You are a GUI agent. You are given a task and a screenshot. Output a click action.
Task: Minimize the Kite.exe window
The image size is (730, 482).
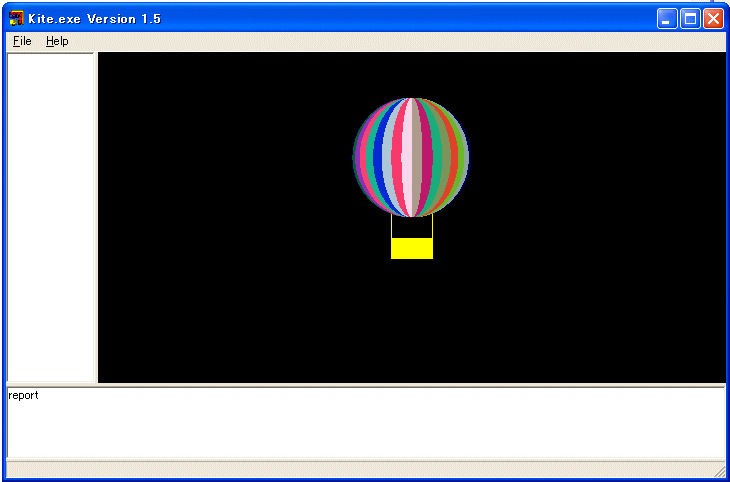click(667, 19)
